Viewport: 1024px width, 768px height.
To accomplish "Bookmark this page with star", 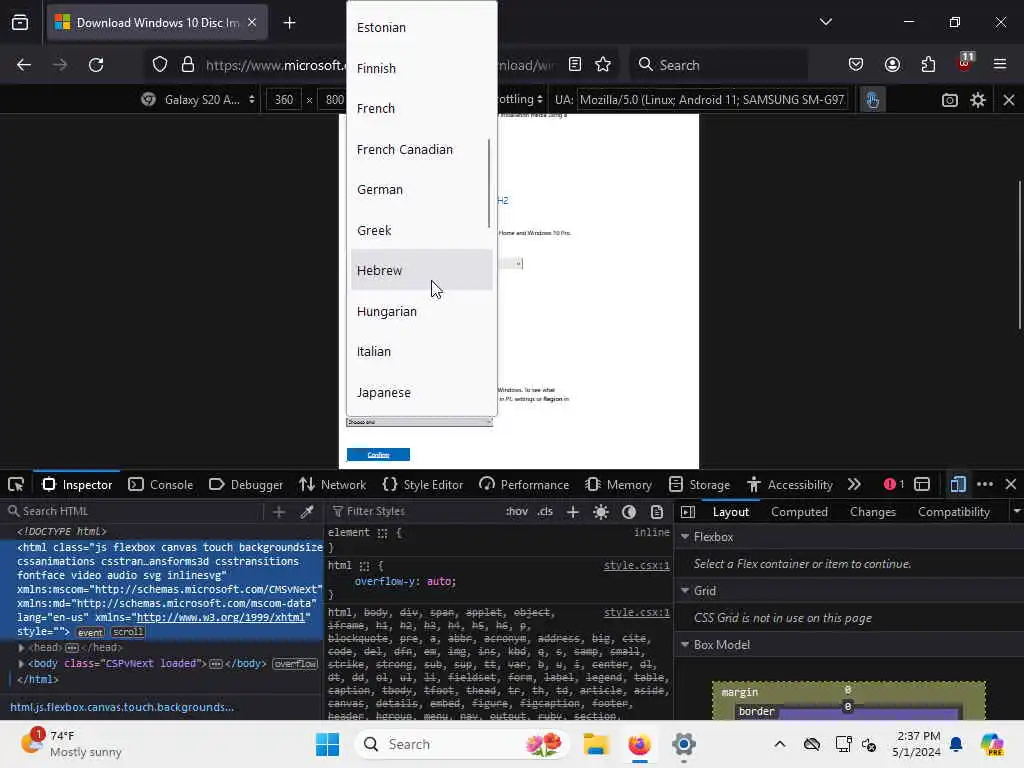I will (603, 64).
